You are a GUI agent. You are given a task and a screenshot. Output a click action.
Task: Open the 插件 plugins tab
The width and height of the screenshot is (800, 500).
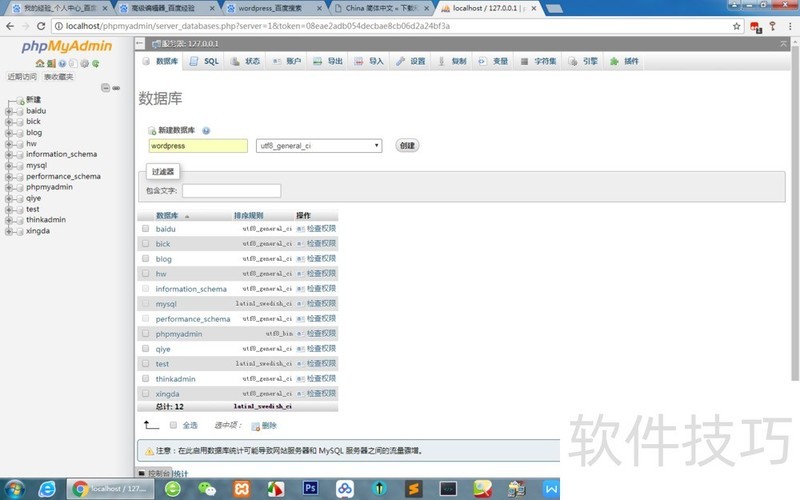[x=624, y=61]
